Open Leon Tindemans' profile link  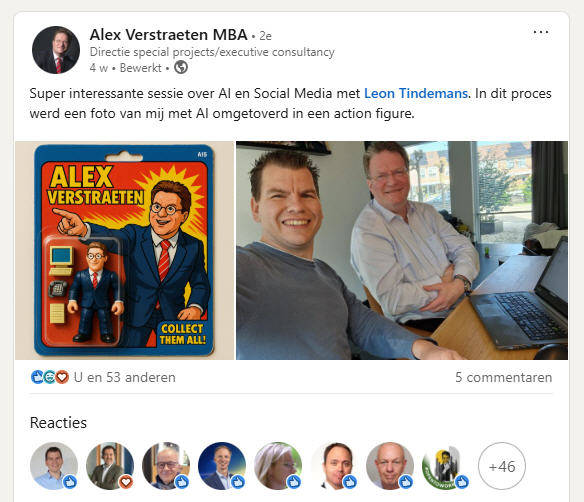[x=415, y=93]
